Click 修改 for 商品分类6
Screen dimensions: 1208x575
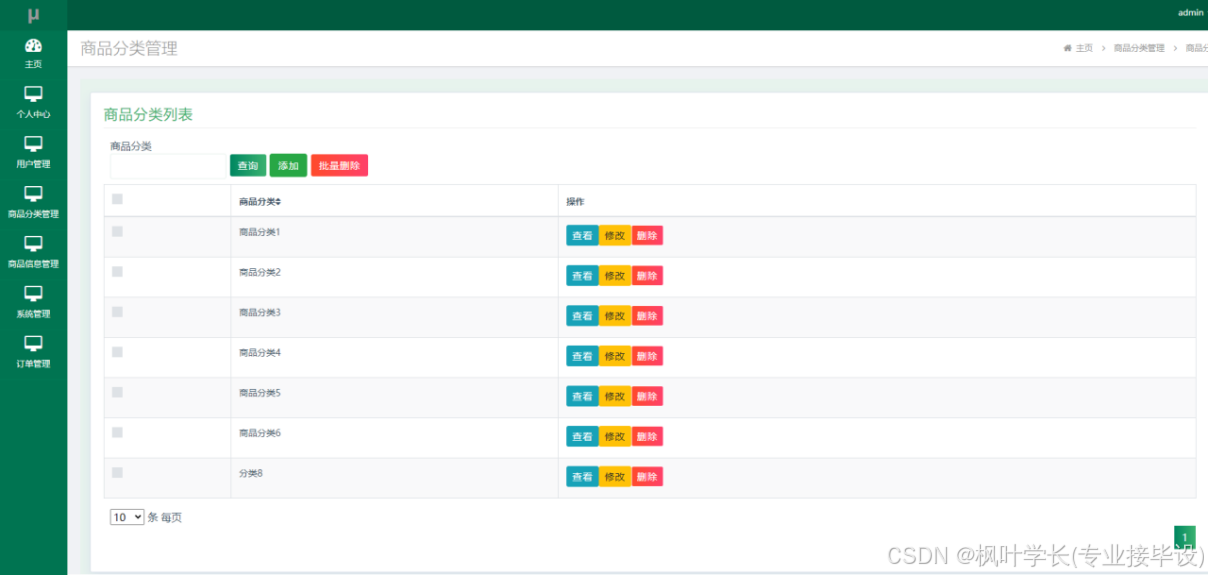tap(614, 437)
